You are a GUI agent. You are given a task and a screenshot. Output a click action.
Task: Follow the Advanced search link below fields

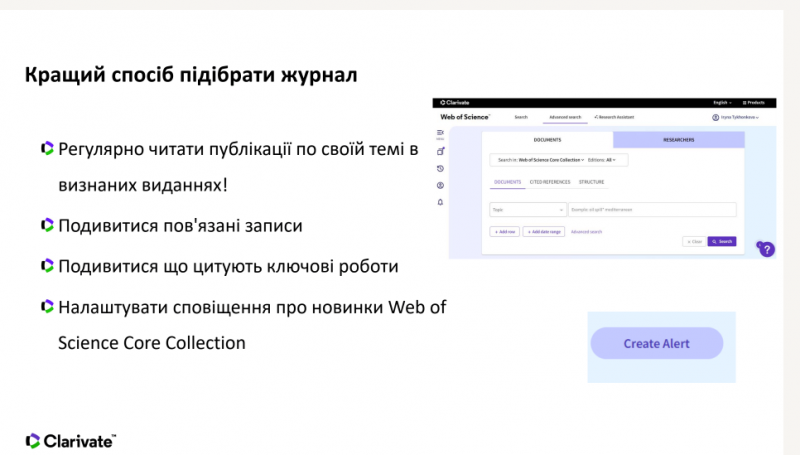(x=586, y=232)
